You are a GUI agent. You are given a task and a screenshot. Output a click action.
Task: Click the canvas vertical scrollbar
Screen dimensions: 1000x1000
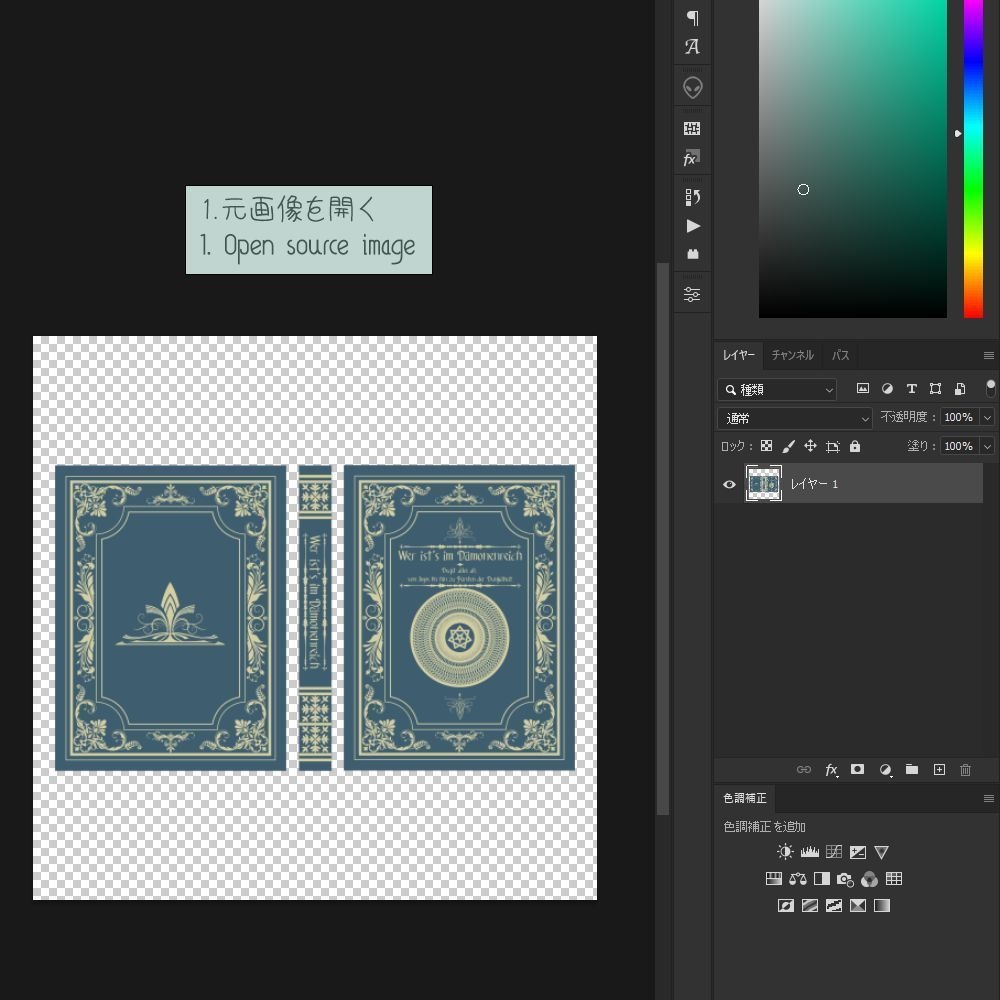tap(663, 539)
